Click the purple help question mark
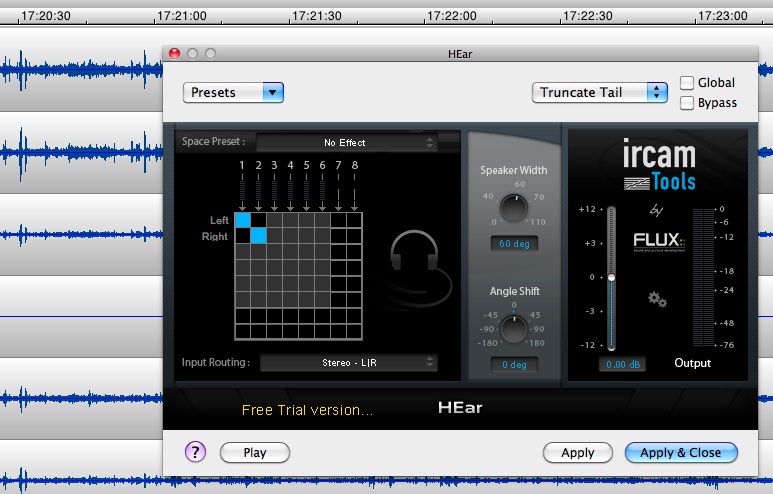773x494 pixels. click(195, 452)
